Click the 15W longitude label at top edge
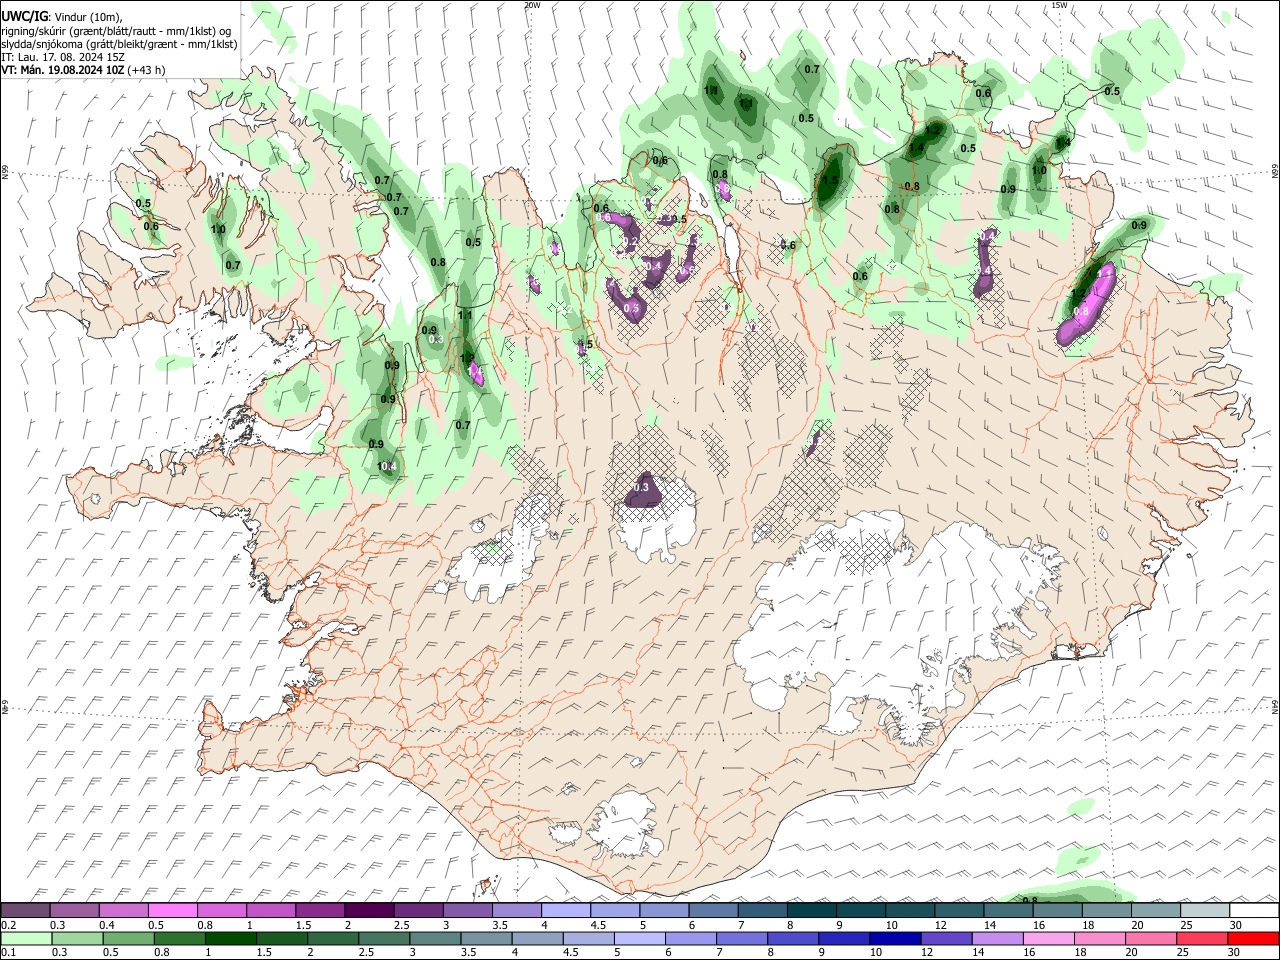Image resolution: width=1280 pixels, height=960 pixels. coord(1059,5)
